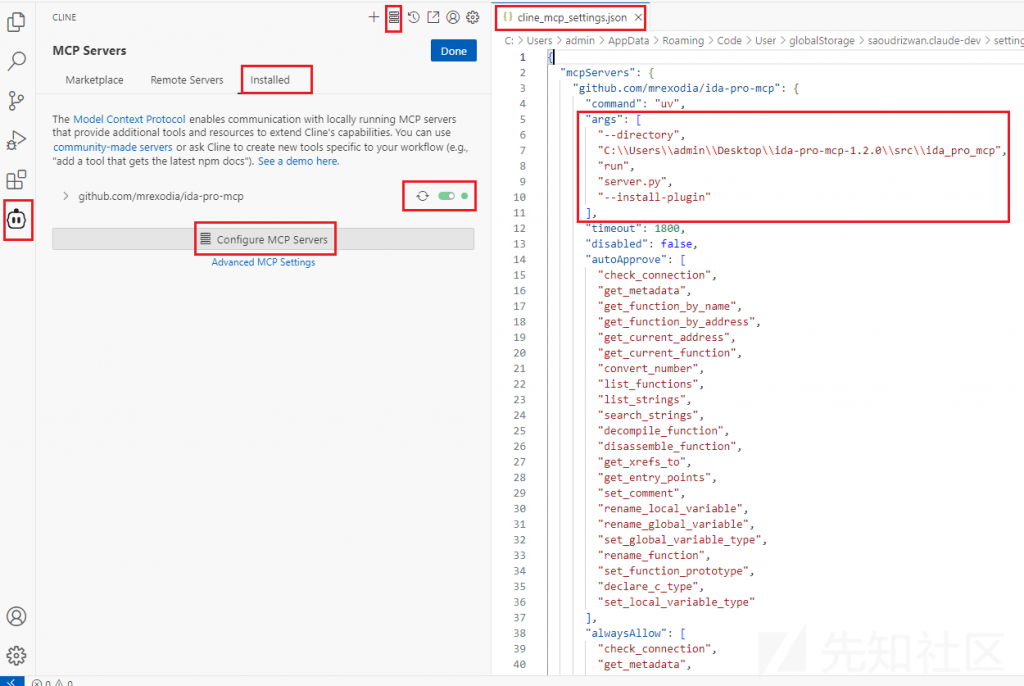Click "get_current_address" on line 19

coord(663,337)
